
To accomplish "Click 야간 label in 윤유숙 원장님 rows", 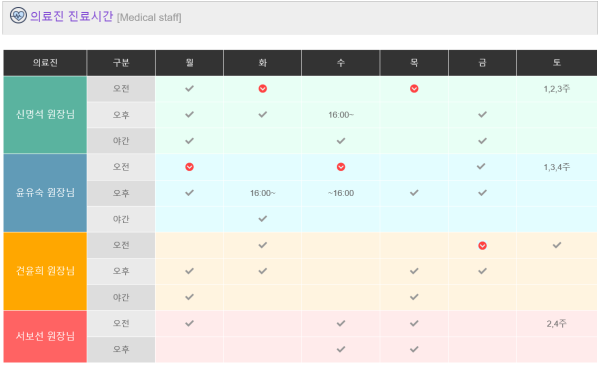I will [x=121, y=219].
